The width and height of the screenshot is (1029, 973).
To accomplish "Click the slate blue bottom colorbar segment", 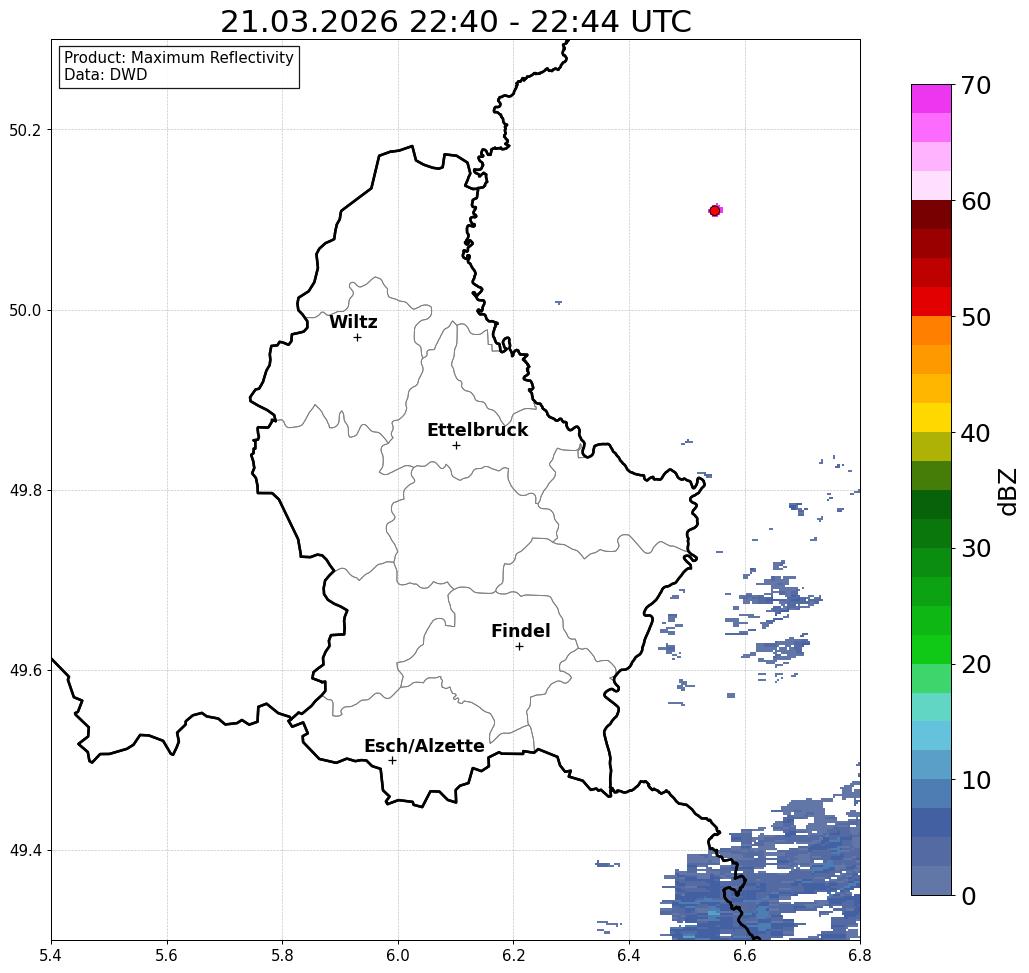I will pyautogui.click(x=931, y=880).
